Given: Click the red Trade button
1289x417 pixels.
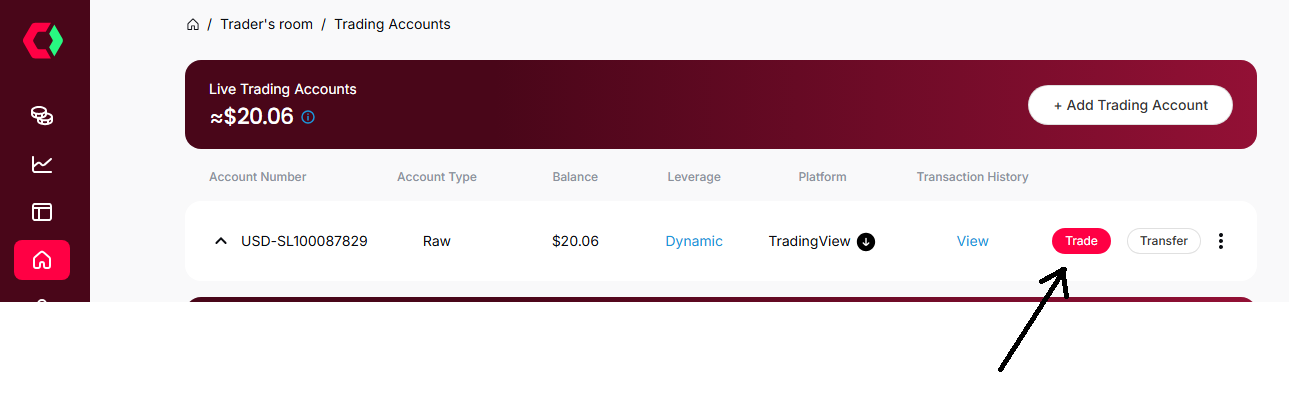Looking at the screenshot, I should (1081, 241).
